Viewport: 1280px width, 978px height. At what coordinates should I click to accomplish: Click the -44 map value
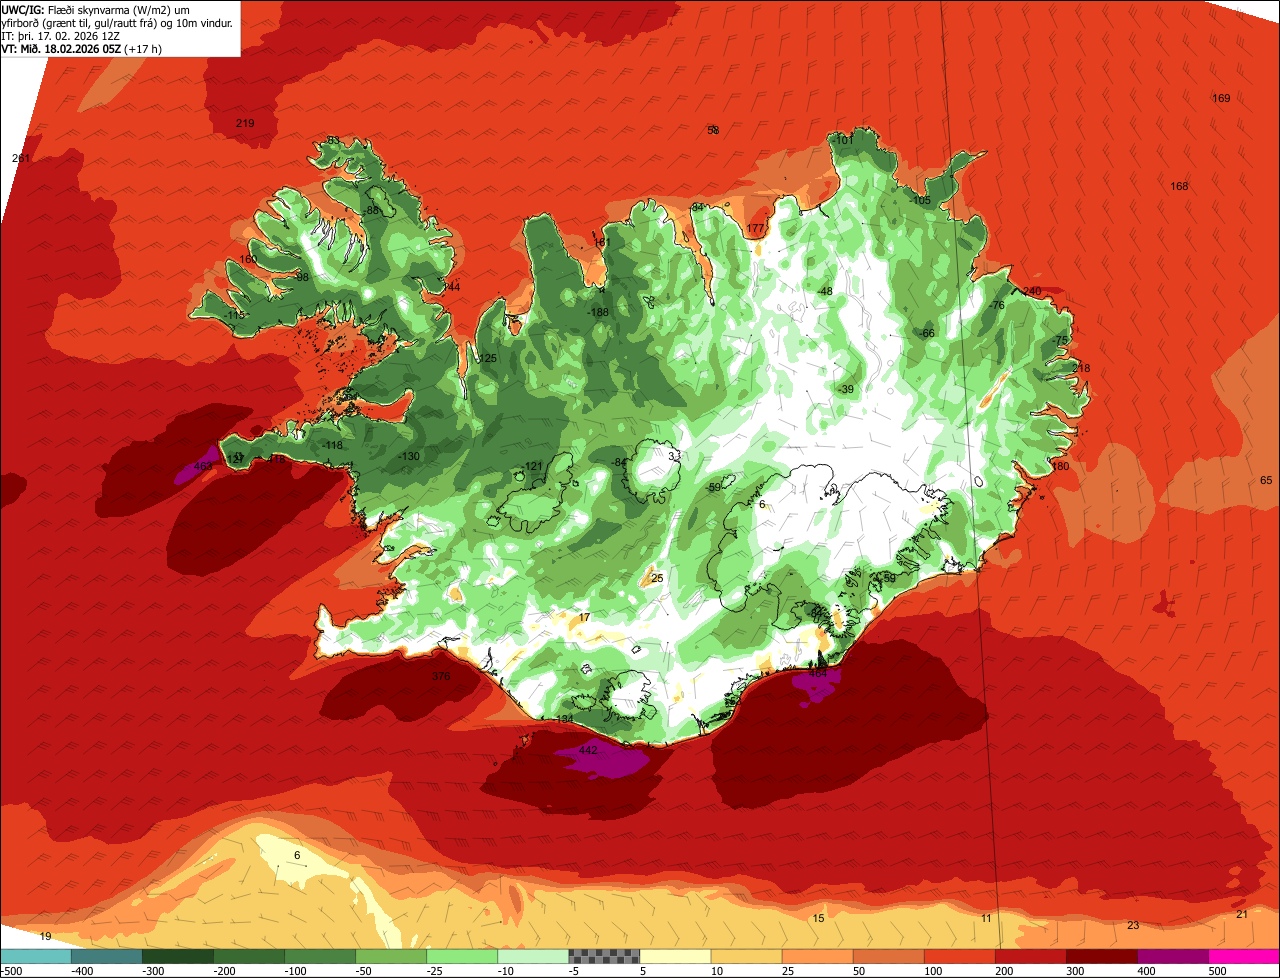[x=452, y=287]
